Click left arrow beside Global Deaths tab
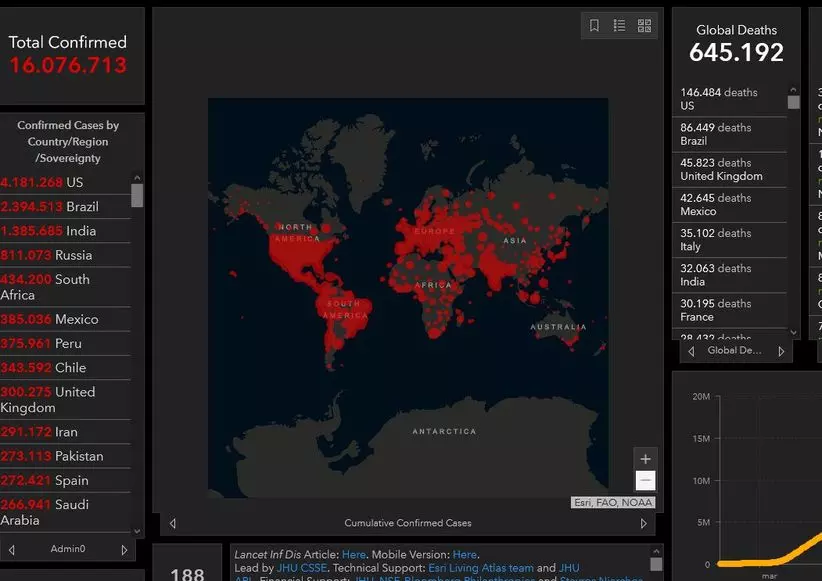This screenshot has width=822, height=581. pos(691,351)
